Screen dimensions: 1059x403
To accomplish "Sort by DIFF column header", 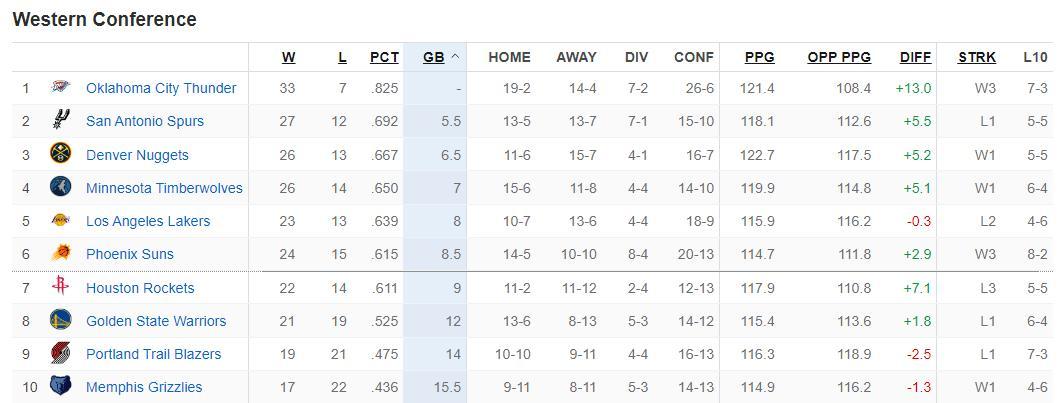I will pyautogui.click(x=915, y=57).
